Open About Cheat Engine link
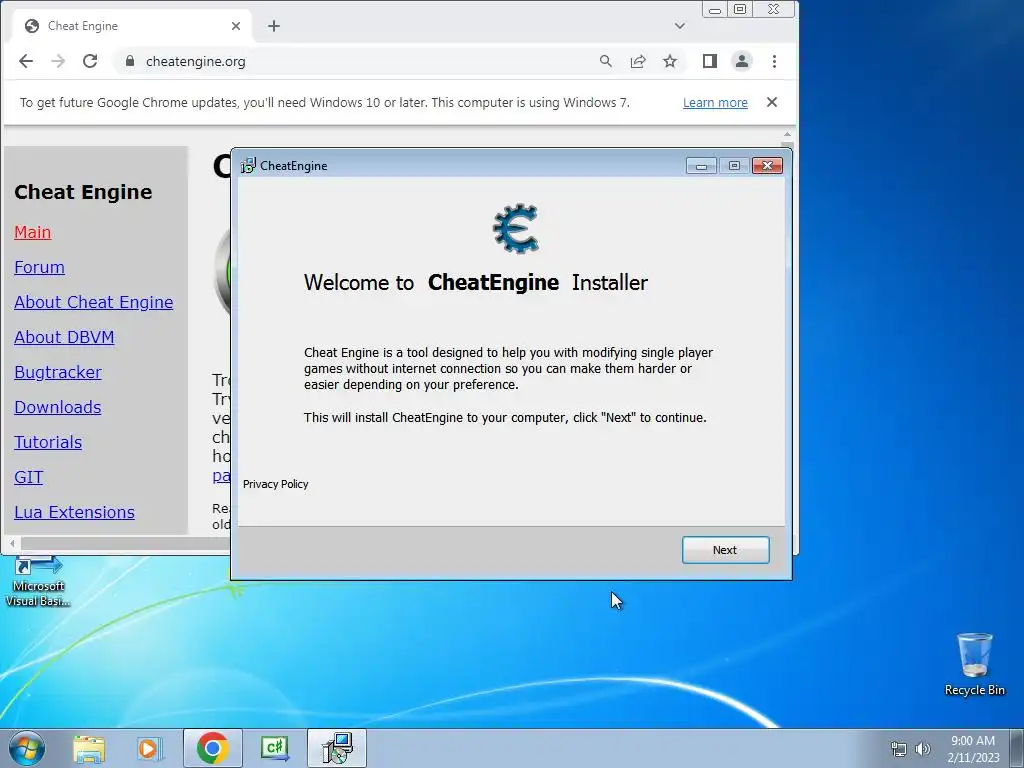 click(93, 302)
